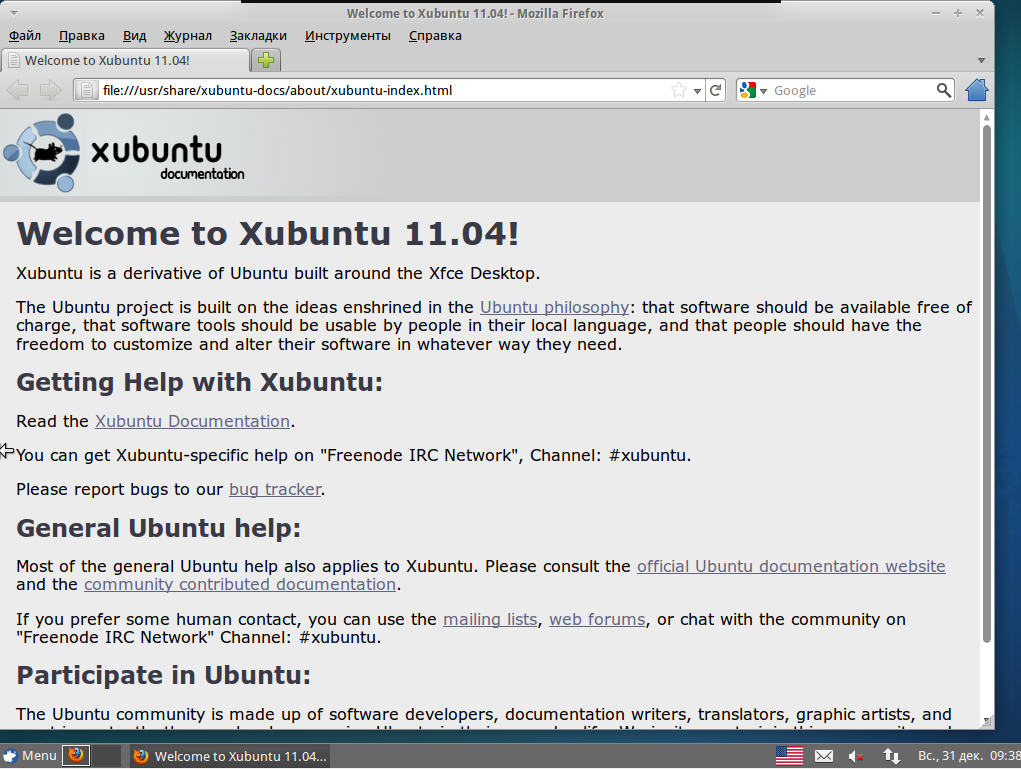Image resolution: width=1021 pixels, height=769 pixels.
Task: Open the Инструменты menu
Action: pos(348,36)
